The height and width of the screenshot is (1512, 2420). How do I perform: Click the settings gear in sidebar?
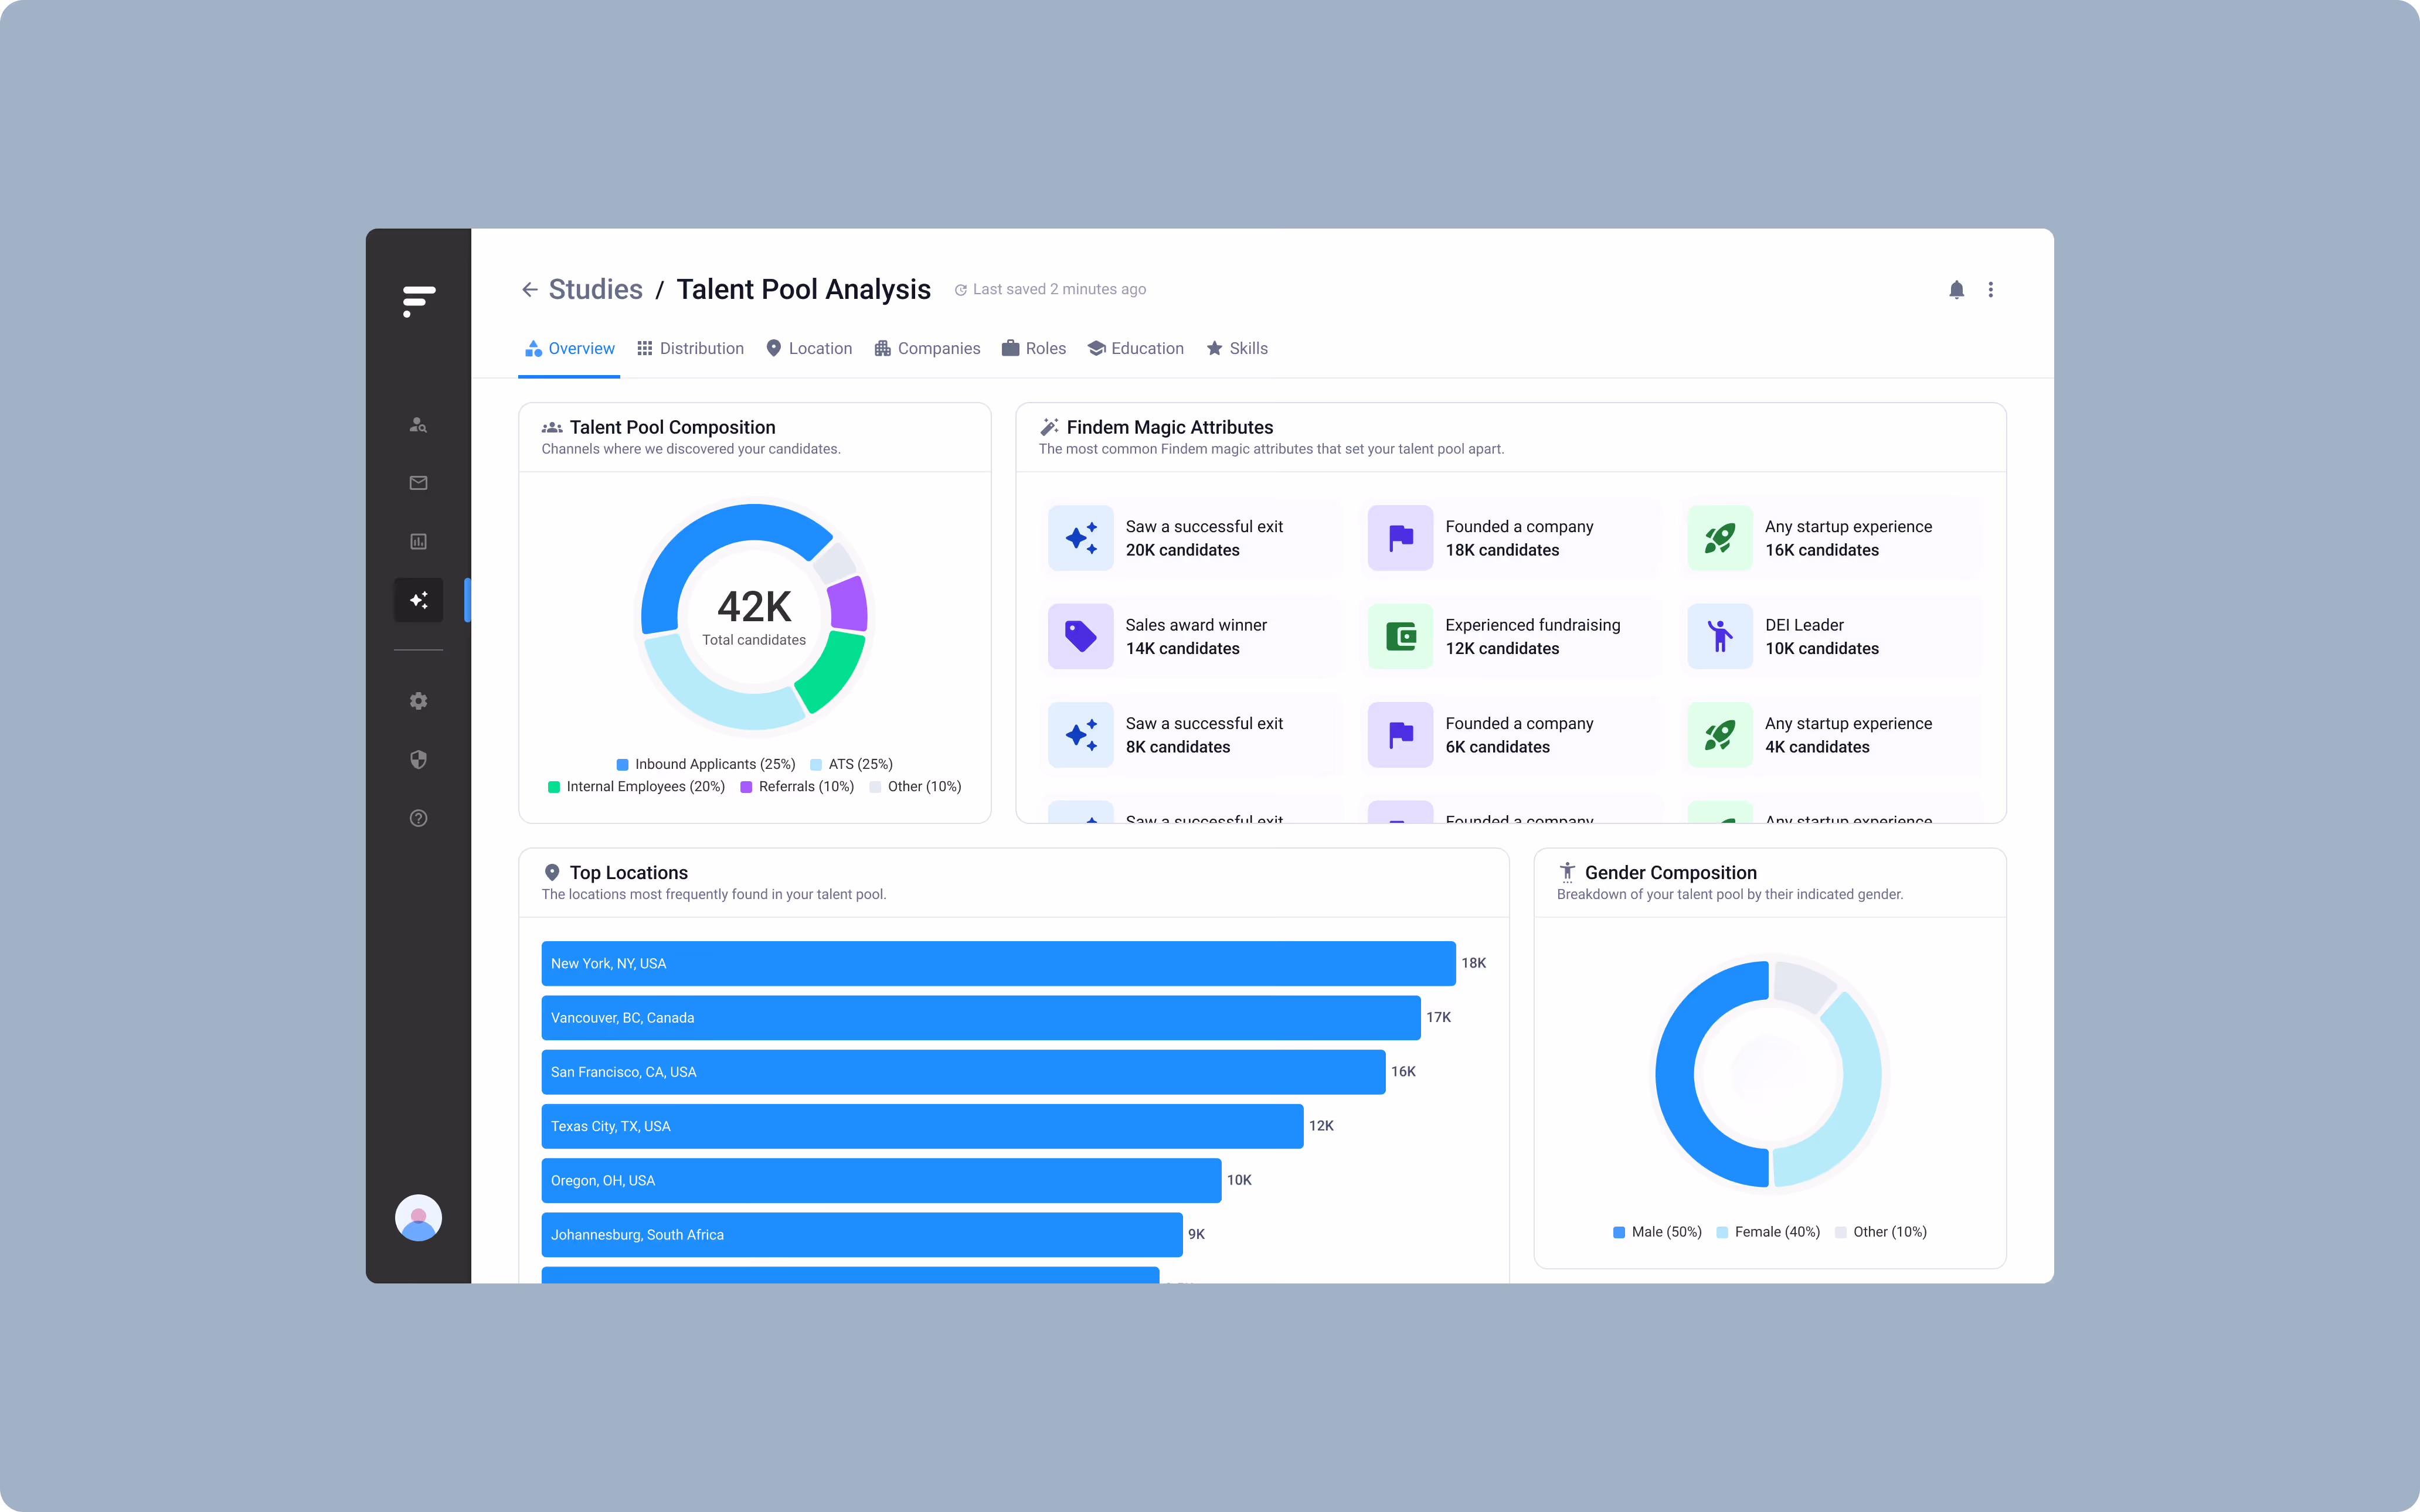click(x=418, y=701)
